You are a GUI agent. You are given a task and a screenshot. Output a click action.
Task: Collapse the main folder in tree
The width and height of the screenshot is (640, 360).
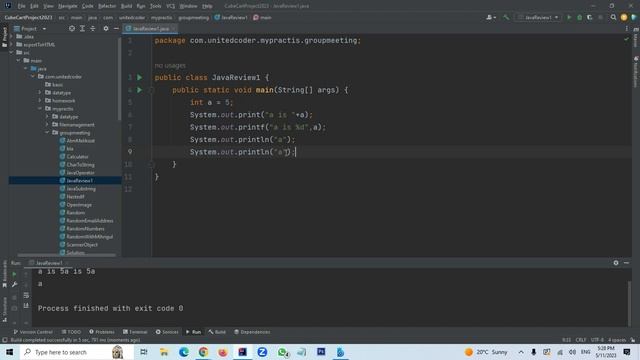click(18, 60)
